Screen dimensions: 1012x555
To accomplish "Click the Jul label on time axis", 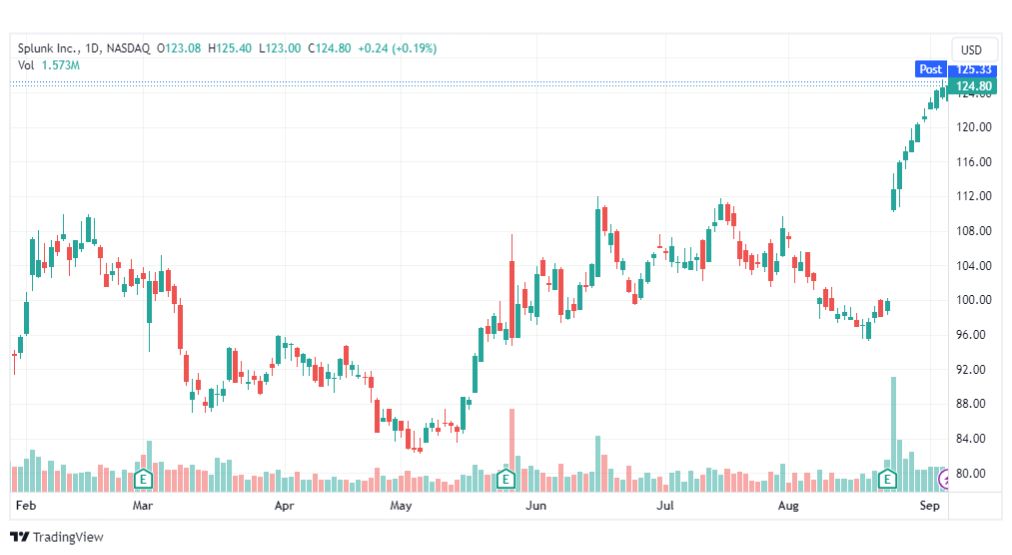I will pos(665,505).
